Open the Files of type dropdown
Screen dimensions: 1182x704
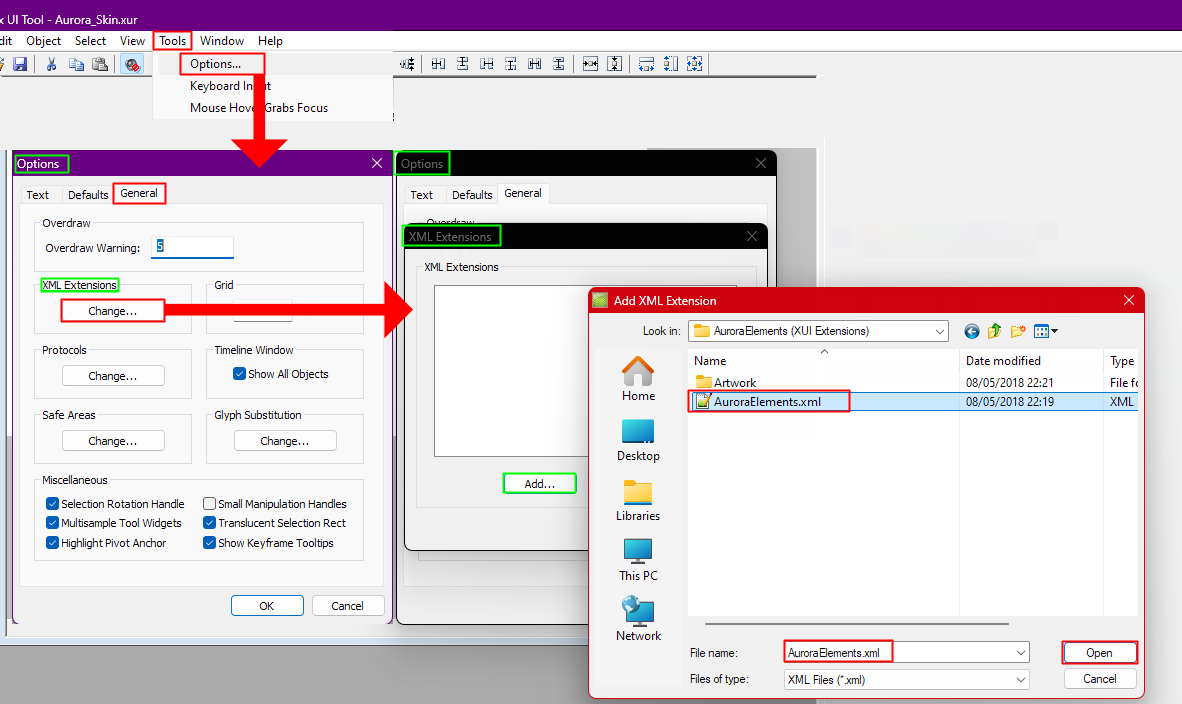(x=1020, y=679)
